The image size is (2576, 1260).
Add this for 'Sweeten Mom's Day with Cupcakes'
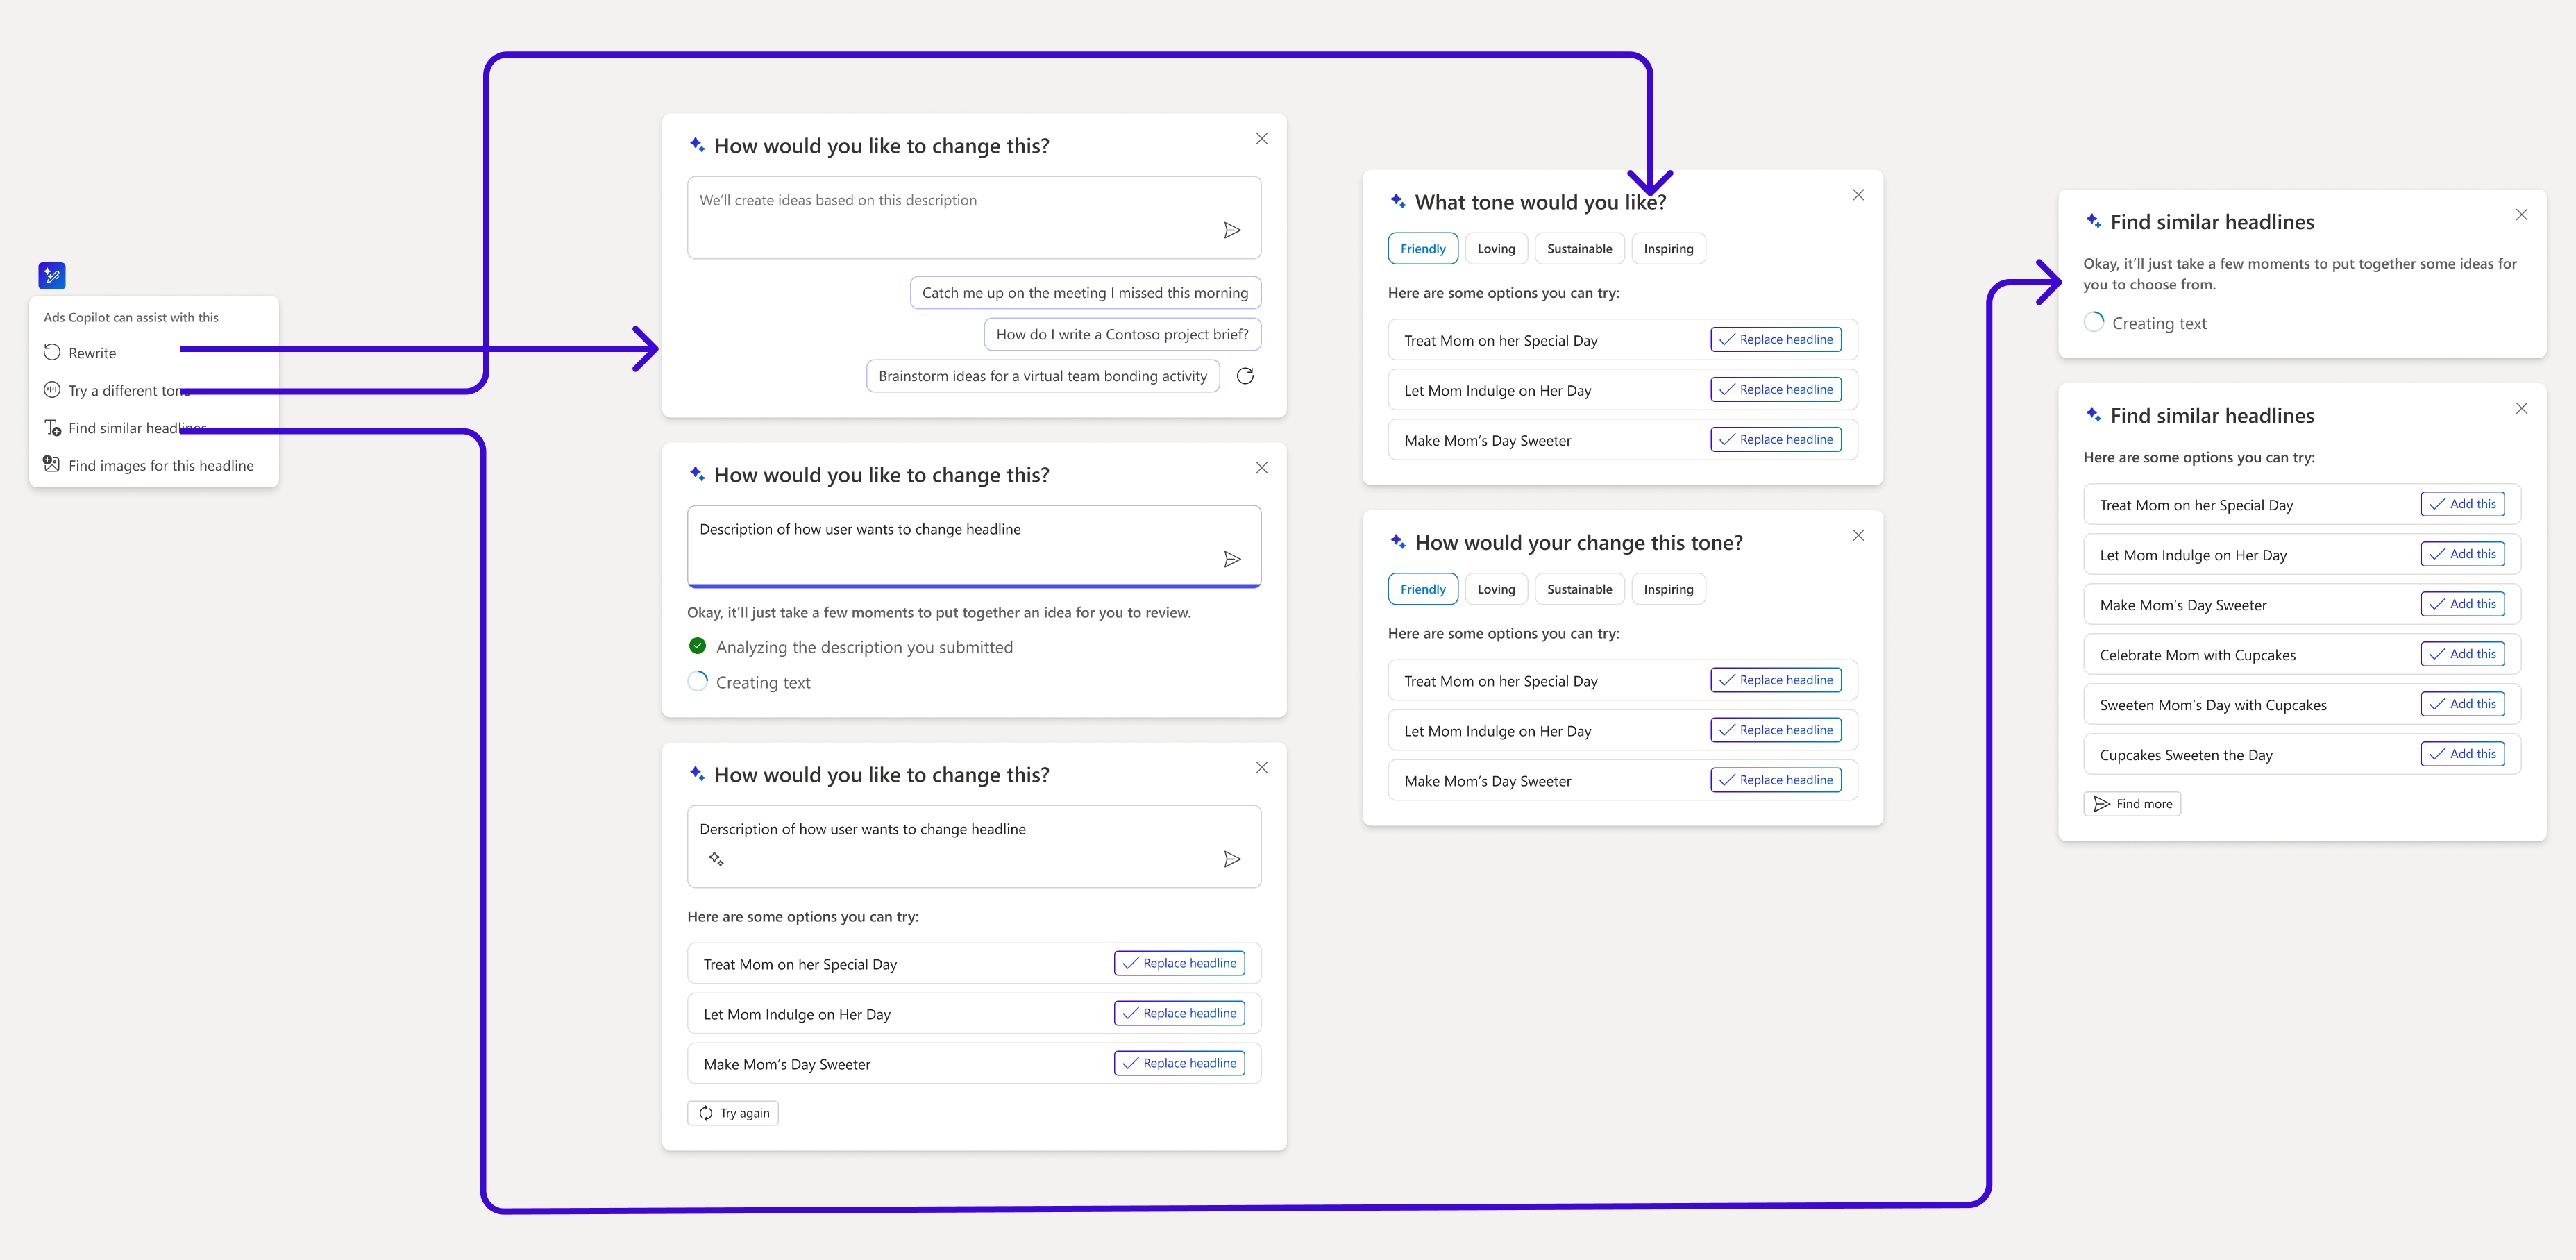point(2462,704)
